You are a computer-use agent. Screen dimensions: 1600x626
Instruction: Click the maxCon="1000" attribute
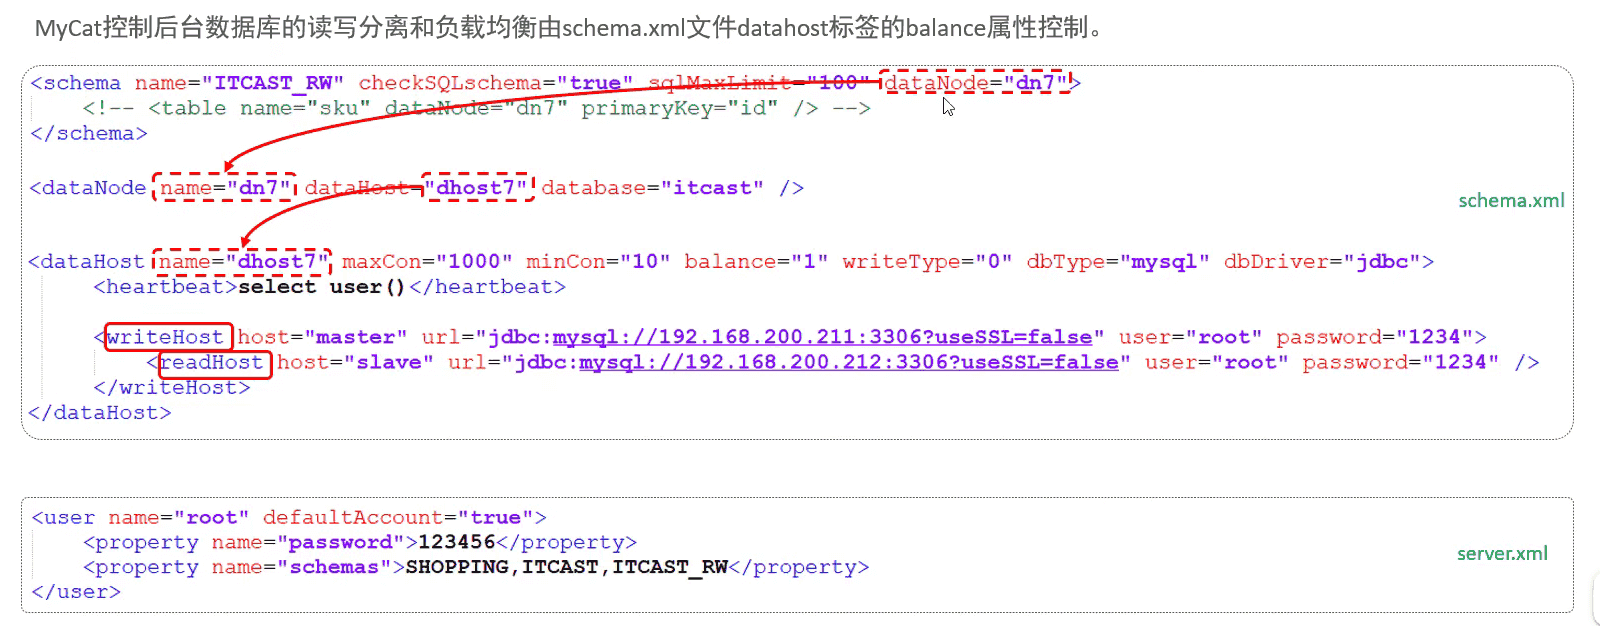pyautogui.click(x=427, y=261)
